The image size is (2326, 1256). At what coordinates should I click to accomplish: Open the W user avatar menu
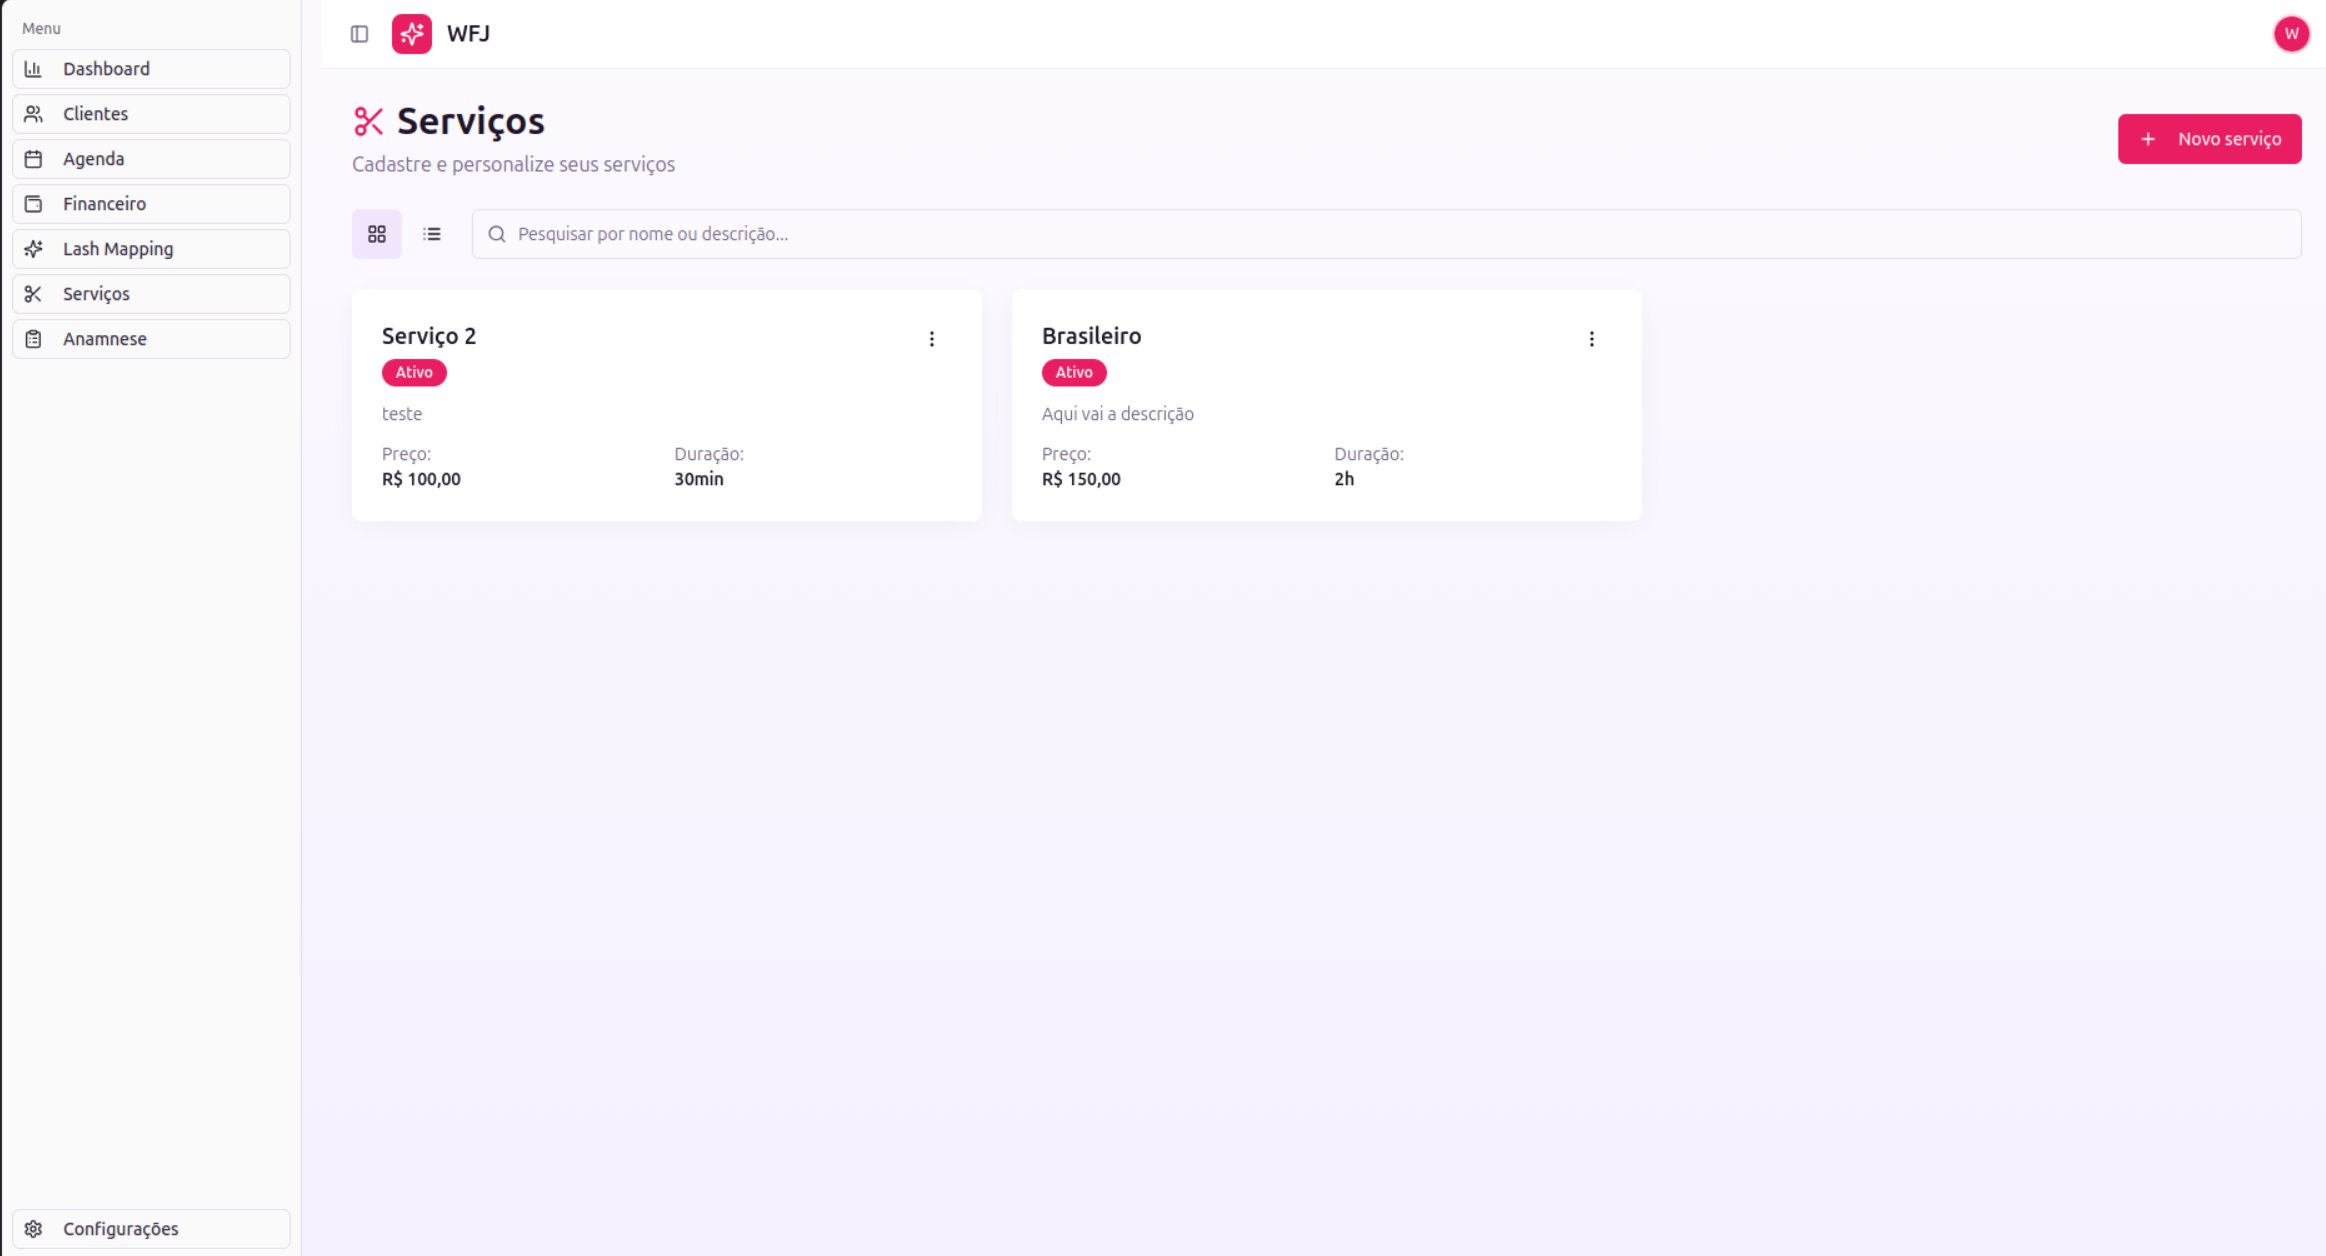(2291, 34)
